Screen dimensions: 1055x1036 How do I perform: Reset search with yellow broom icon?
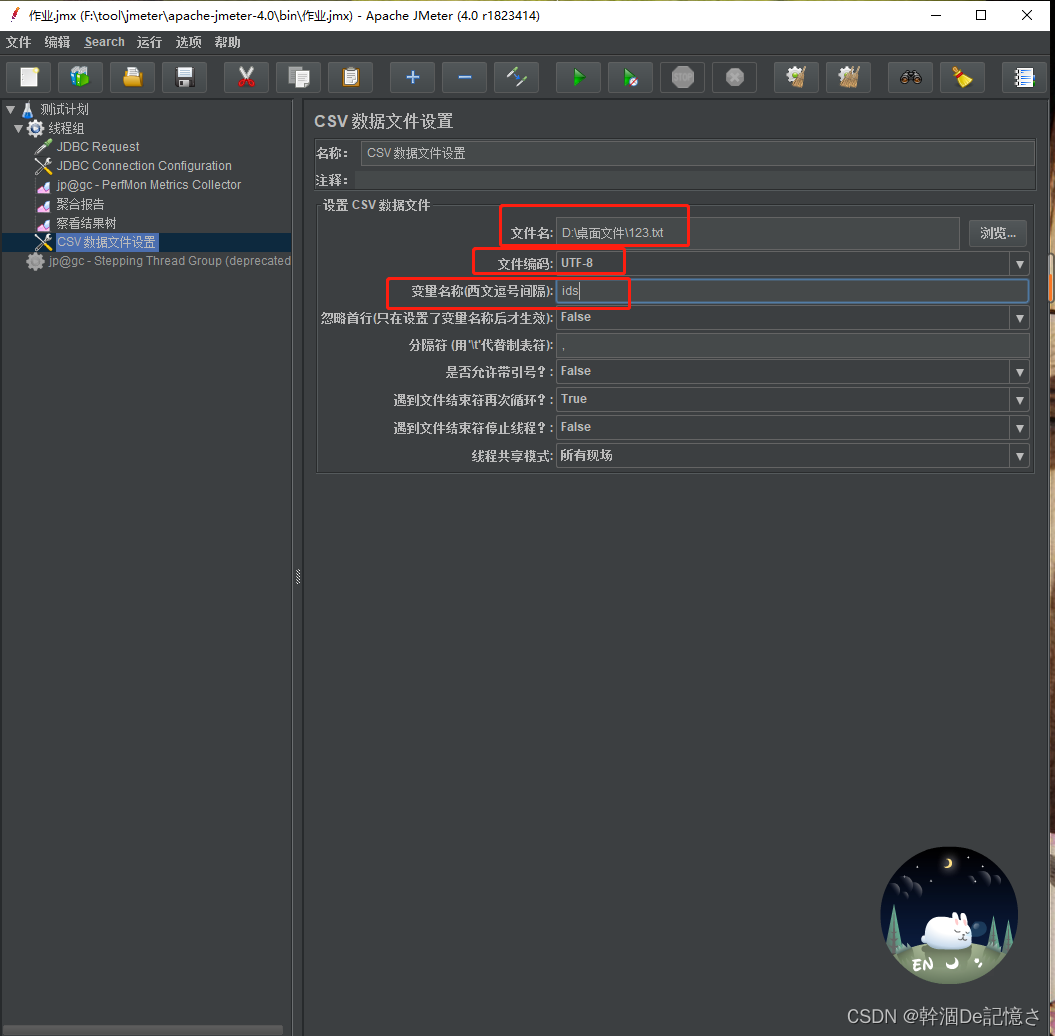click(962, 77)
